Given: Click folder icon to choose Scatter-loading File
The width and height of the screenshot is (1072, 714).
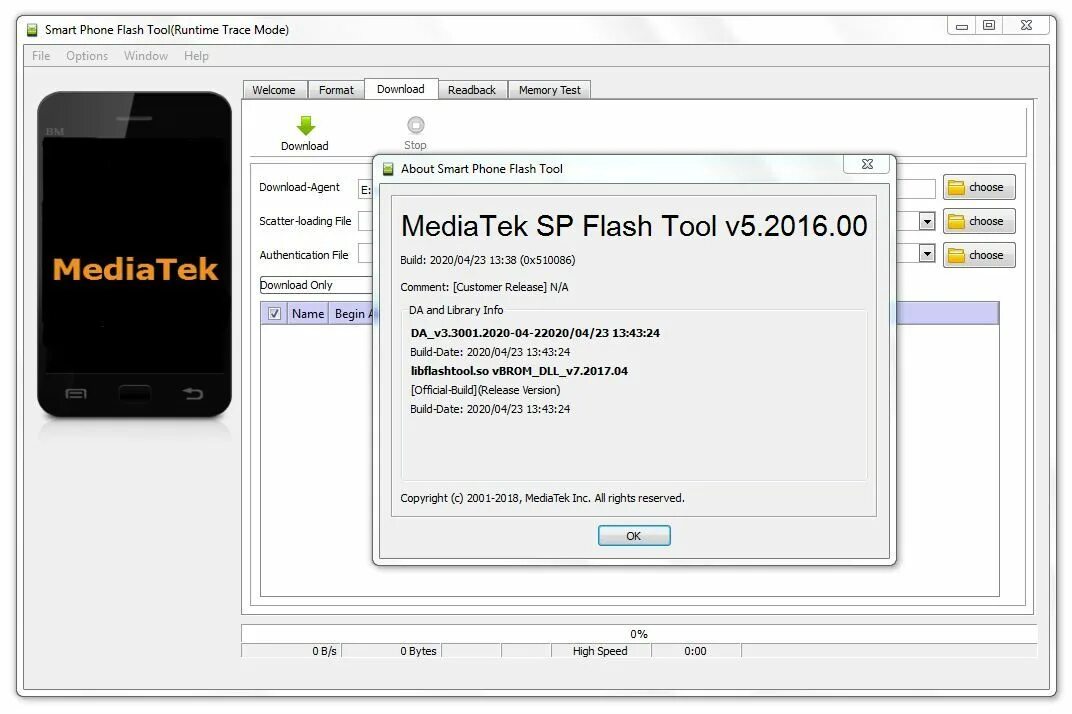Looking at the screenshot, I should point(956,222).
